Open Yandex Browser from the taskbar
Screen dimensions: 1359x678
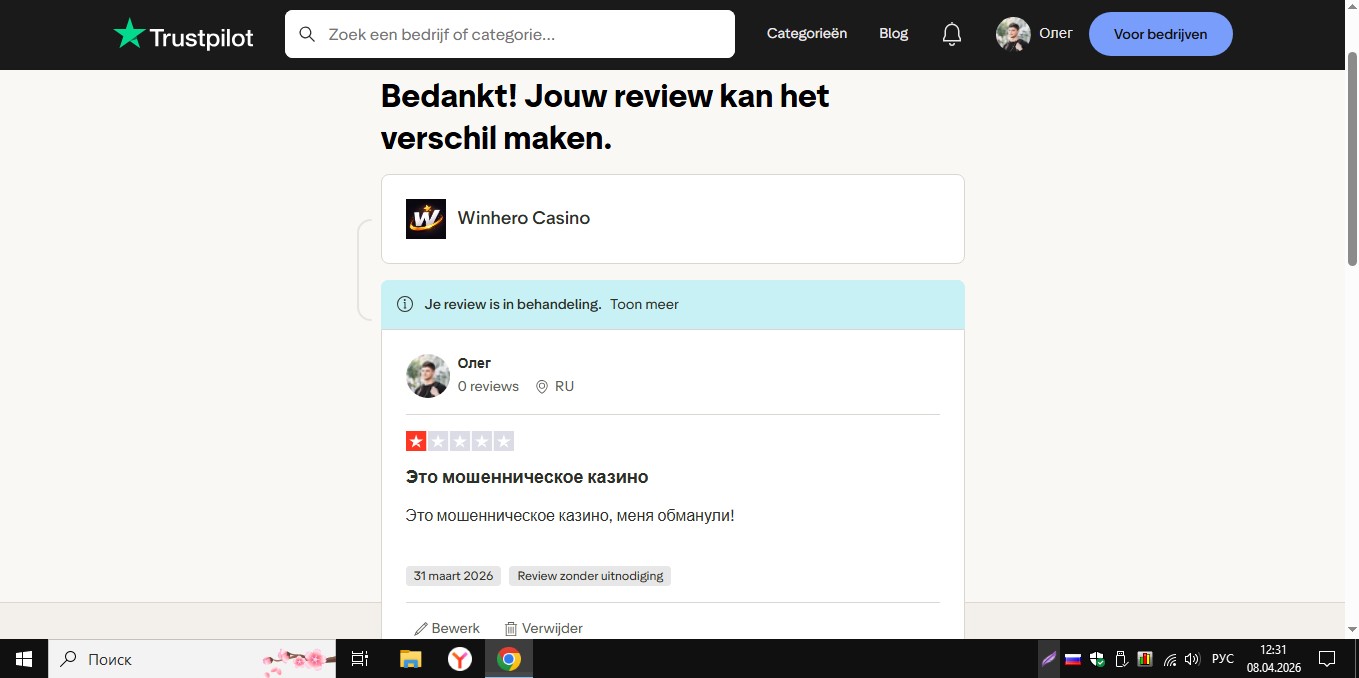click(459, 659)
